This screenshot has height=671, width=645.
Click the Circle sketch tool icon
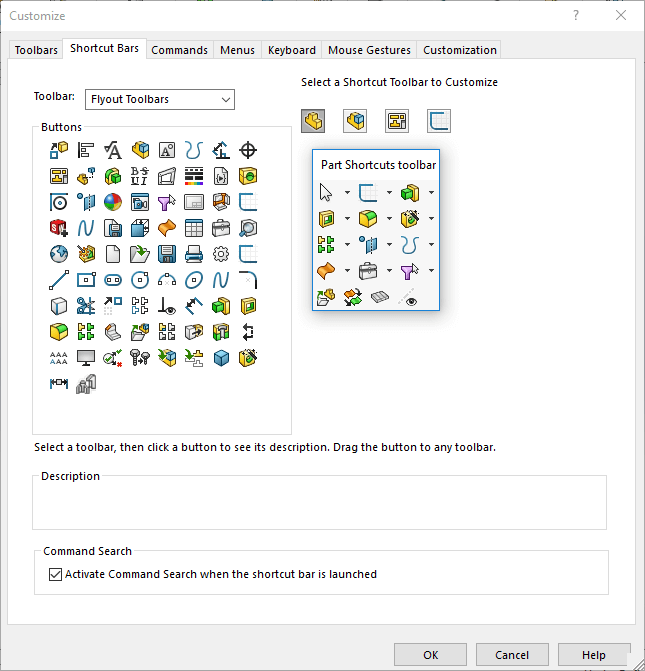point(140,280)
